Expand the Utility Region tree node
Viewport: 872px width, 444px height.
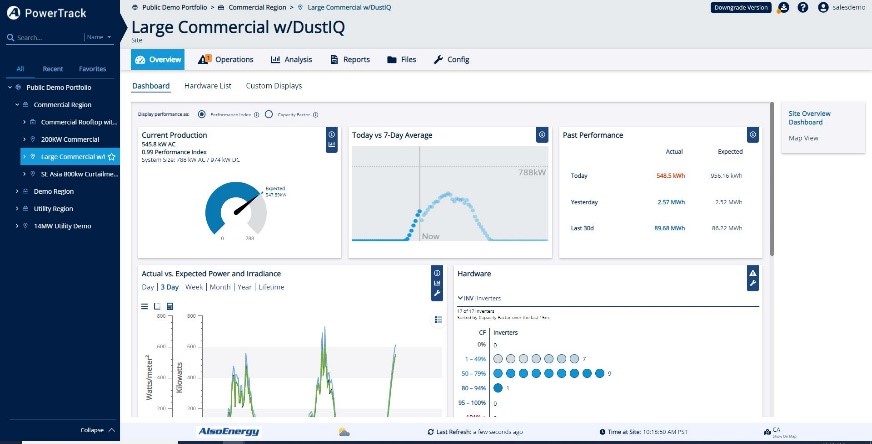tap(17, 209)
